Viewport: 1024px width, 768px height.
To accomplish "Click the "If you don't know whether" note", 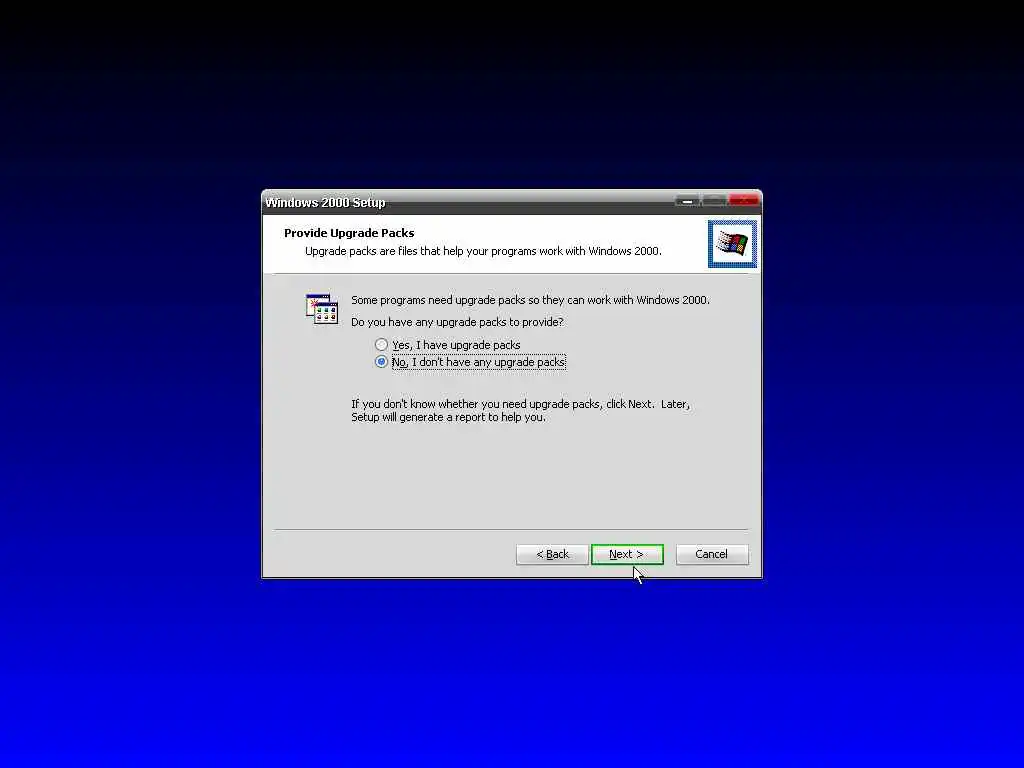I will click(x=520, y=410).
